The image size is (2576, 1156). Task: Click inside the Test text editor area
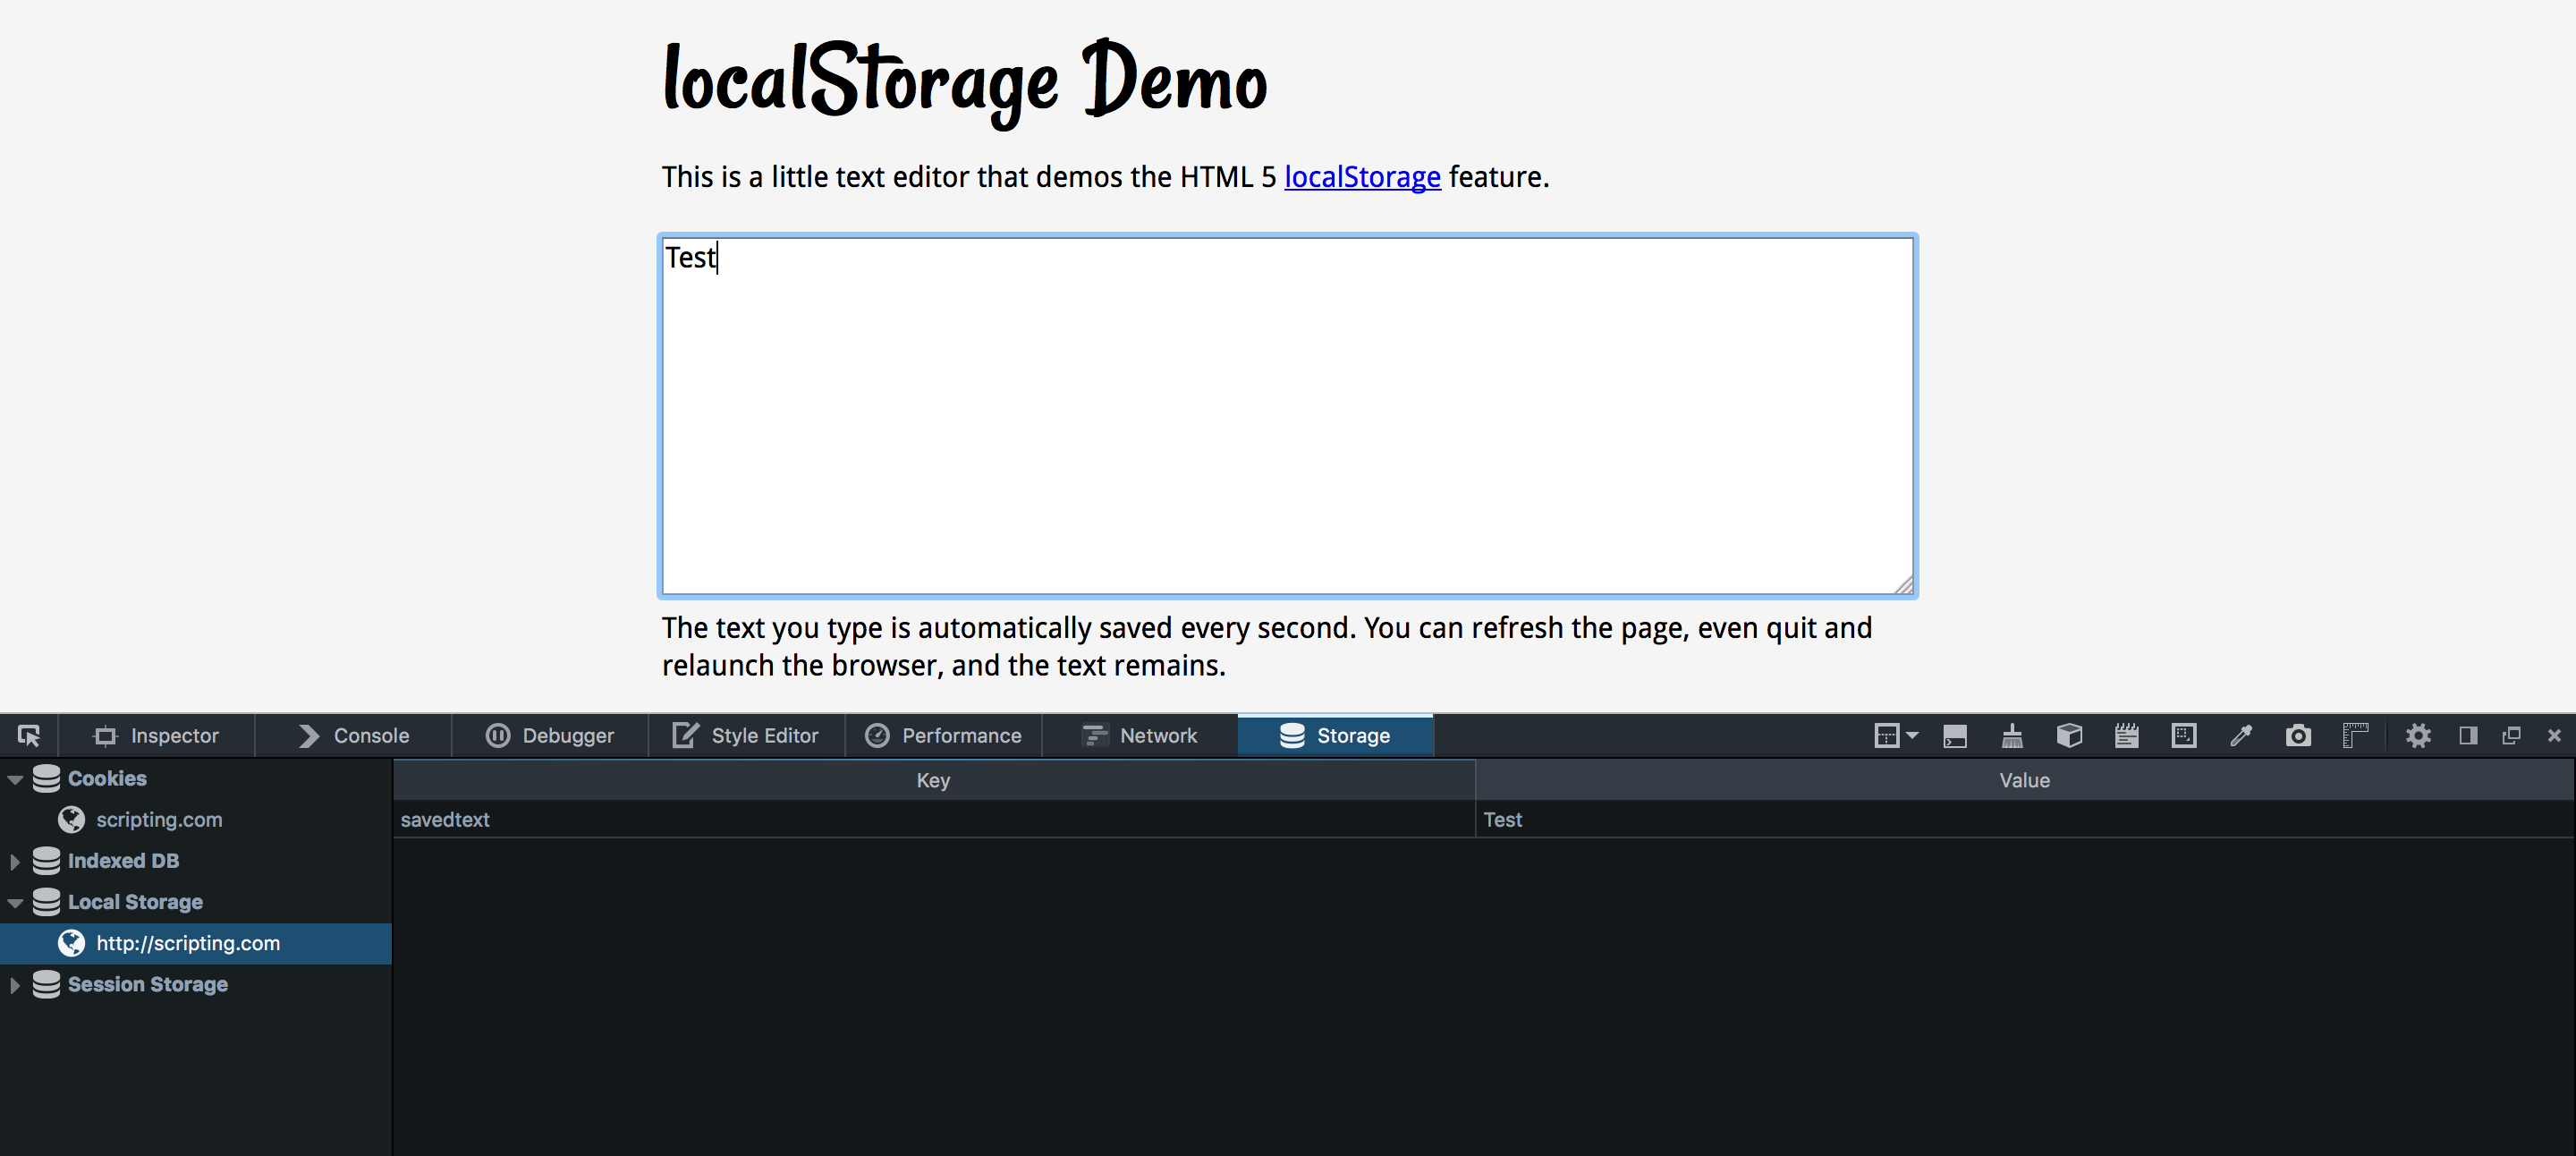point(1287,415)
